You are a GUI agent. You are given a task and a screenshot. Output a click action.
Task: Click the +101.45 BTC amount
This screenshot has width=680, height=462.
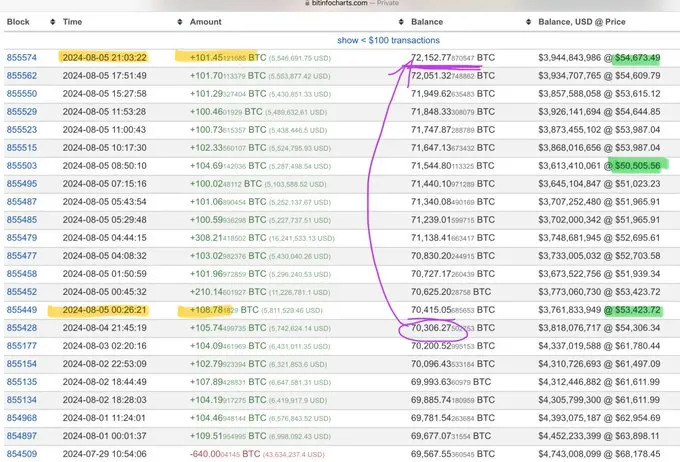click(228, 58)
